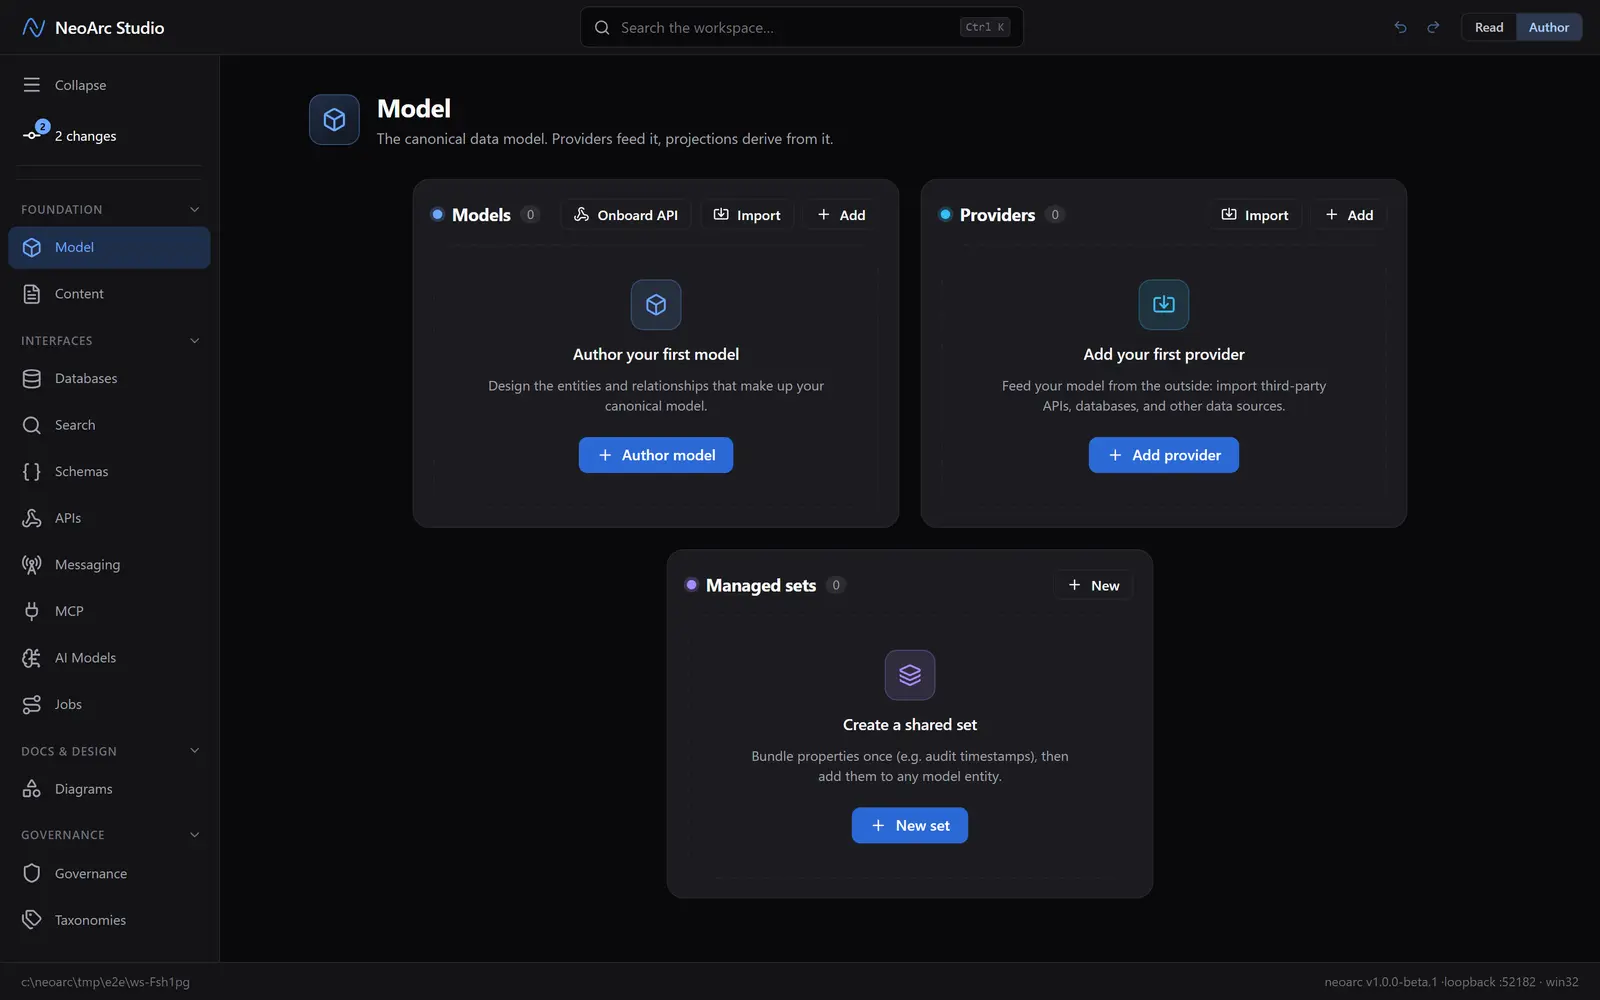The image size is (1600, 1000).
Task: Open Taxonomies via its tag icon
Action: (x=32, y=920)
